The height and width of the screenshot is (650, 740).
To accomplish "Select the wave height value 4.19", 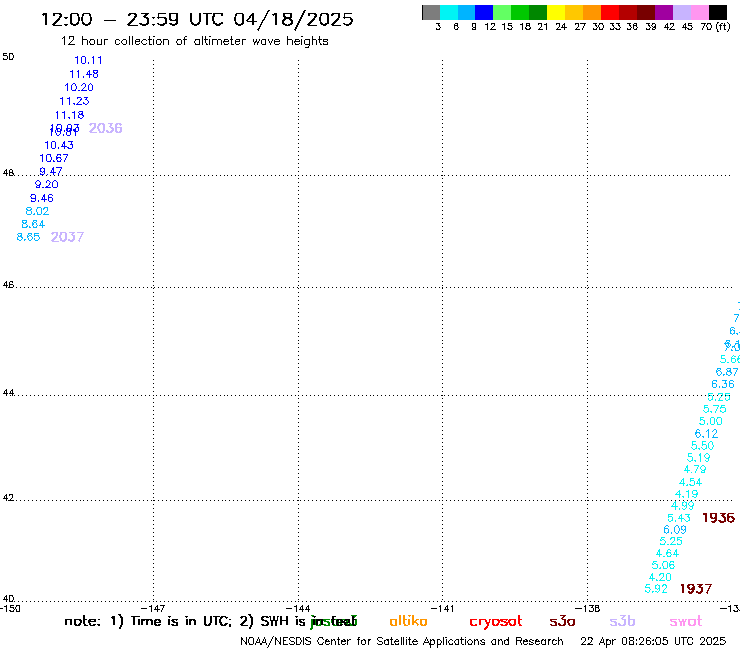I will (x=687, y=494).
